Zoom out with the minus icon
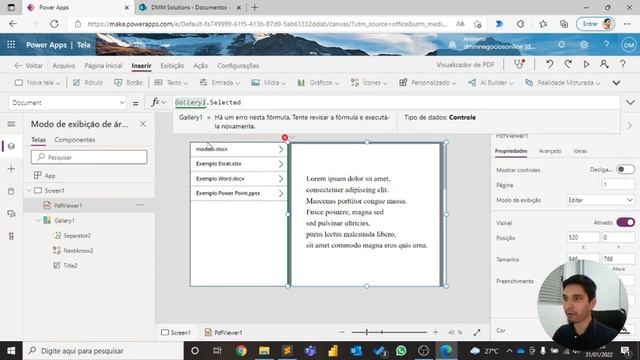Image resolution: width=640 pixels, height=360 pixels. [x=342, y=332]
